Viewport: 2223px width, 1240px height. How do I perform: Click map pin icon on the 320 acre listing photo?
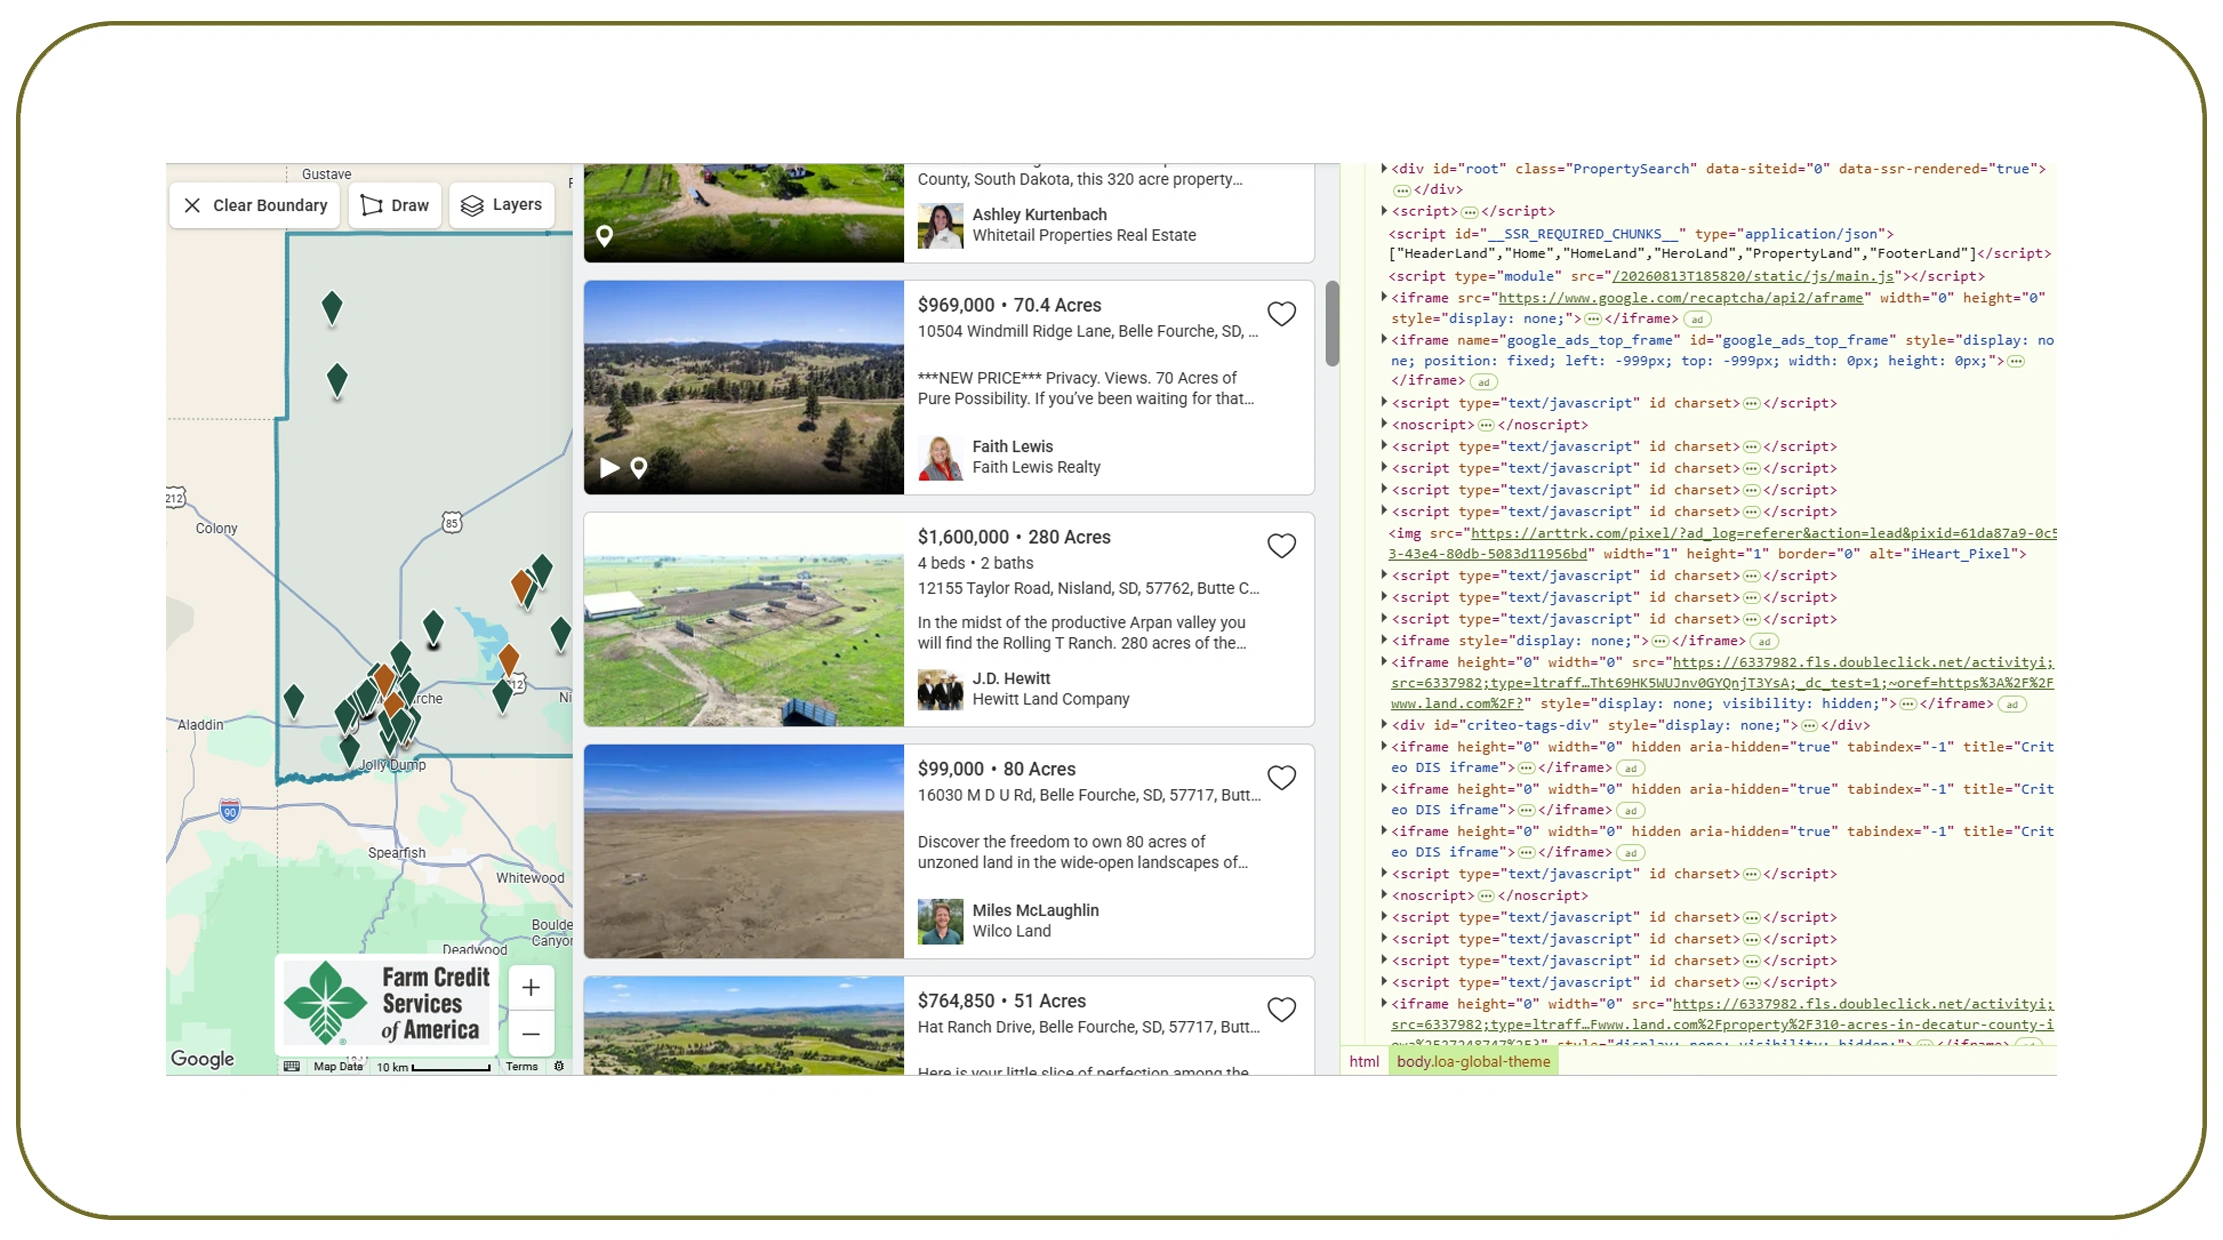(x=605, y=236)
